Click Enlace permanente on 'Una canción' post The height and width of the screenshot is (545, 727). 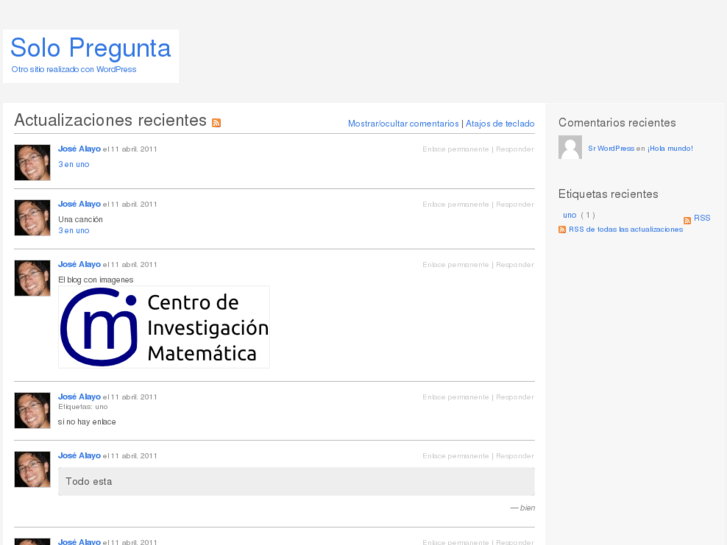coord(455,205)
